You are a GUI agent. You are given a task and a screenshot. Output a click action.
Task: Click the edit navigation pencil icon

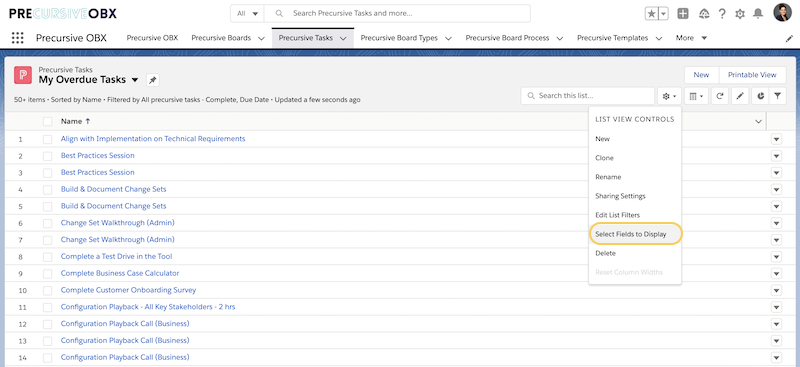(789, 38)
